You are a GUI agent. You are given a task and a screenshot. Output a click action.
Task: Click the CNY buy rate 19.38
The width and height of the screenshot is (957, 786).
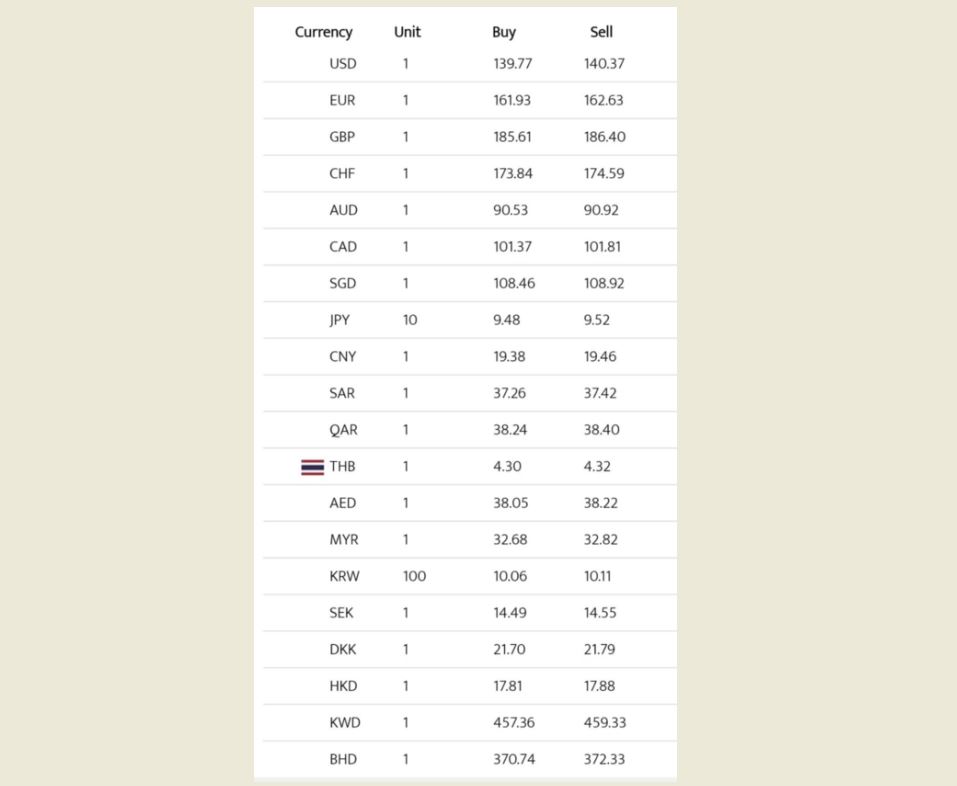pos(509,357)
